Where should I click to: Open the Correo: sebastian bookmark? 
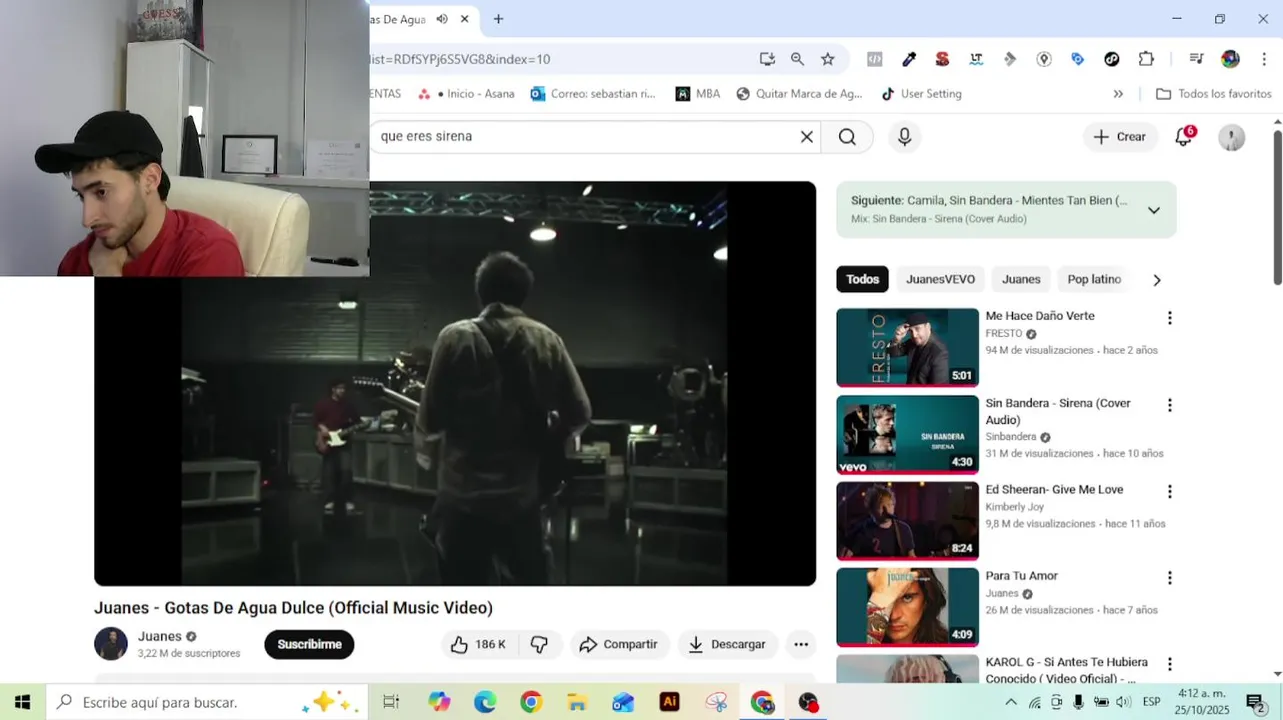[x=593, y=94]
